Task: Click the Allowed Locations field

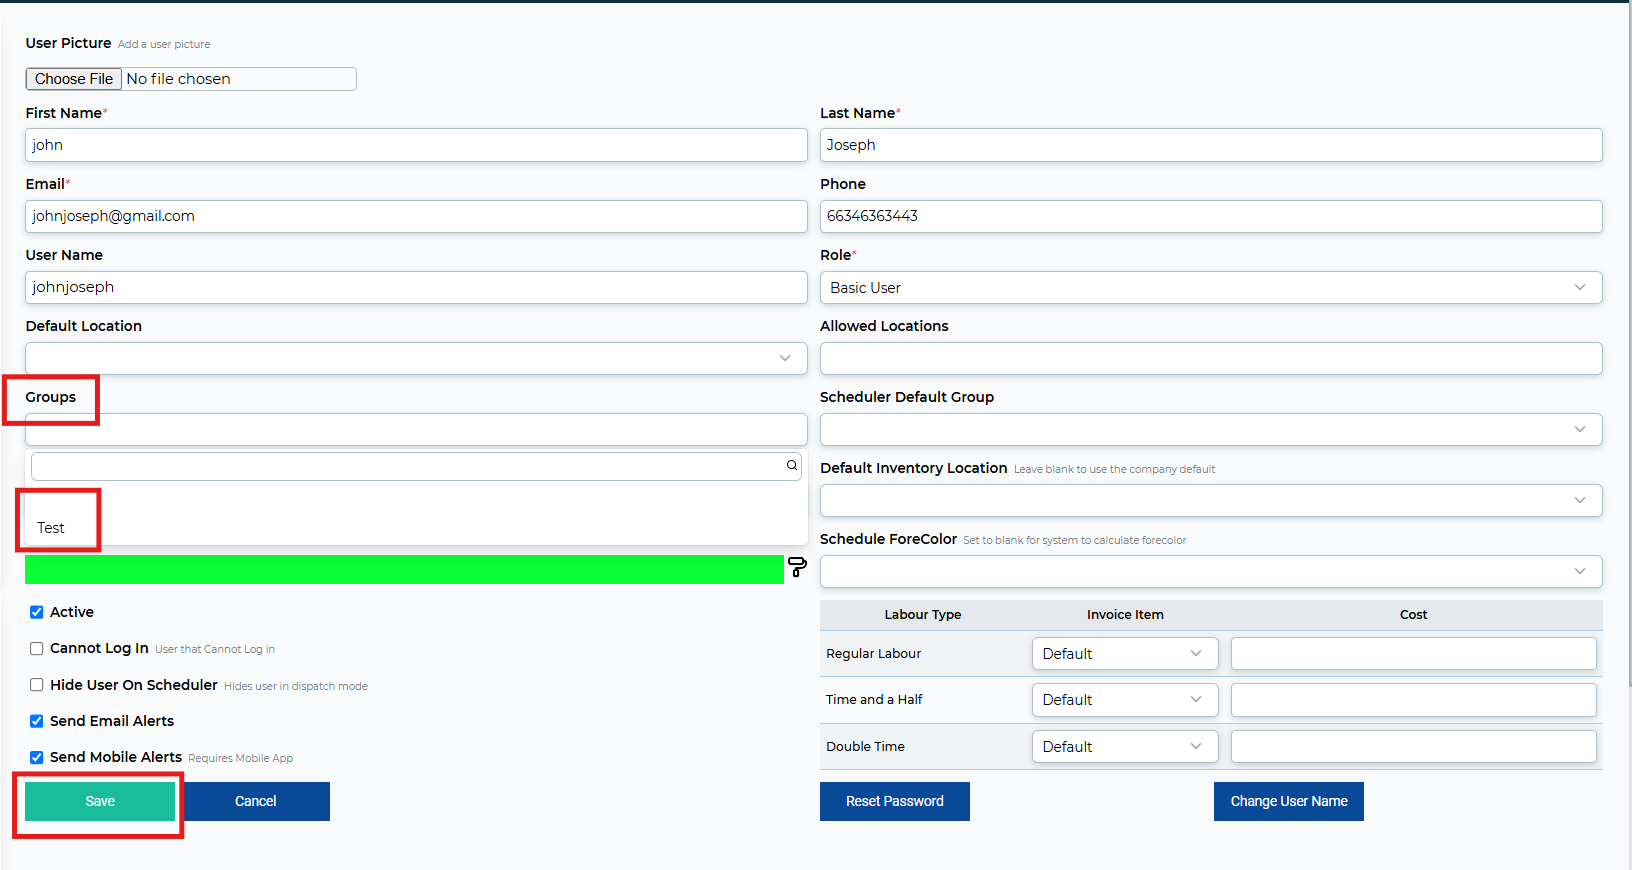Action: click(1211, 359)
